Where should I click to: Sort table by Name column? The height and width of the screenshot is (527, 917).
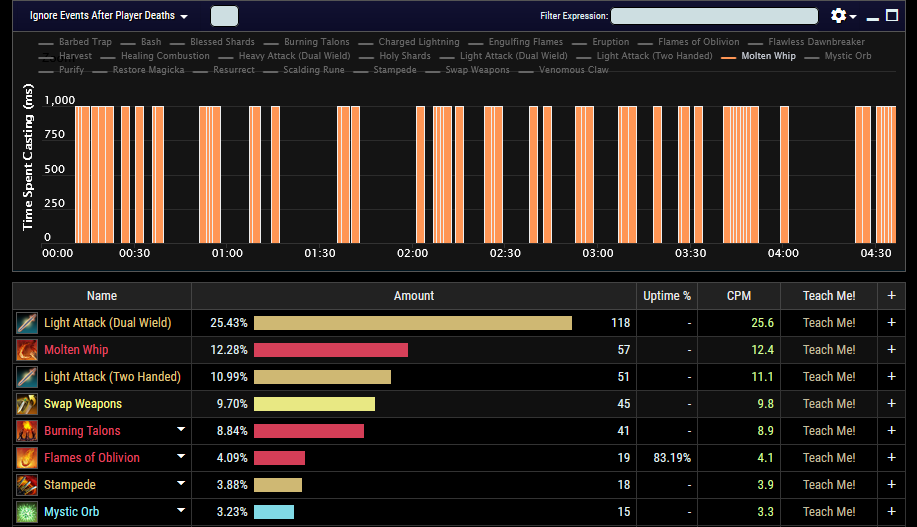(x=102, y=296)
